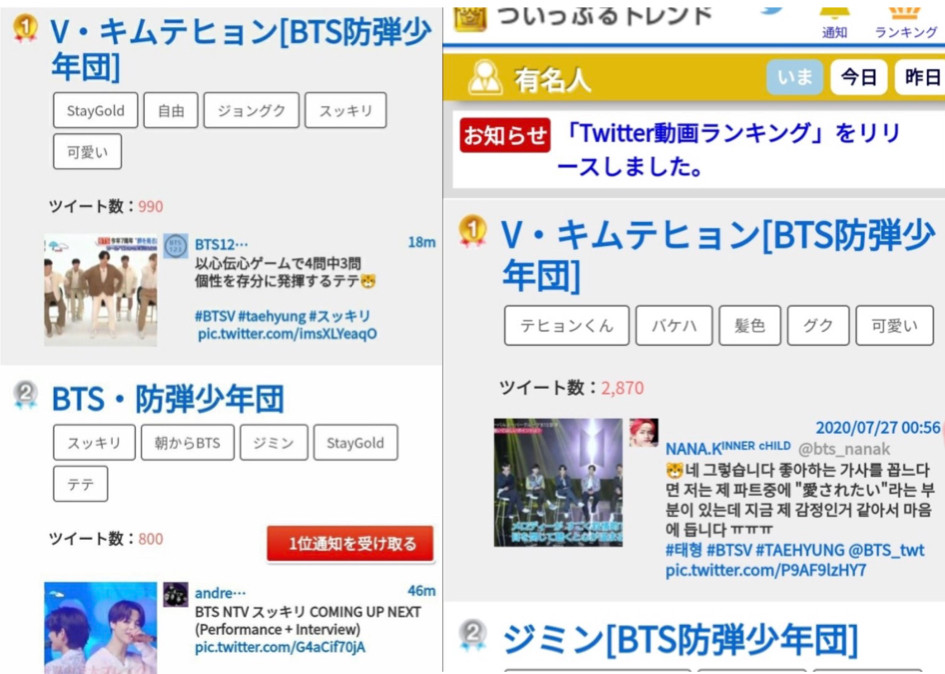
Task: Click silver rank 2 medal beside ジミン
Action: coord(473,635)
